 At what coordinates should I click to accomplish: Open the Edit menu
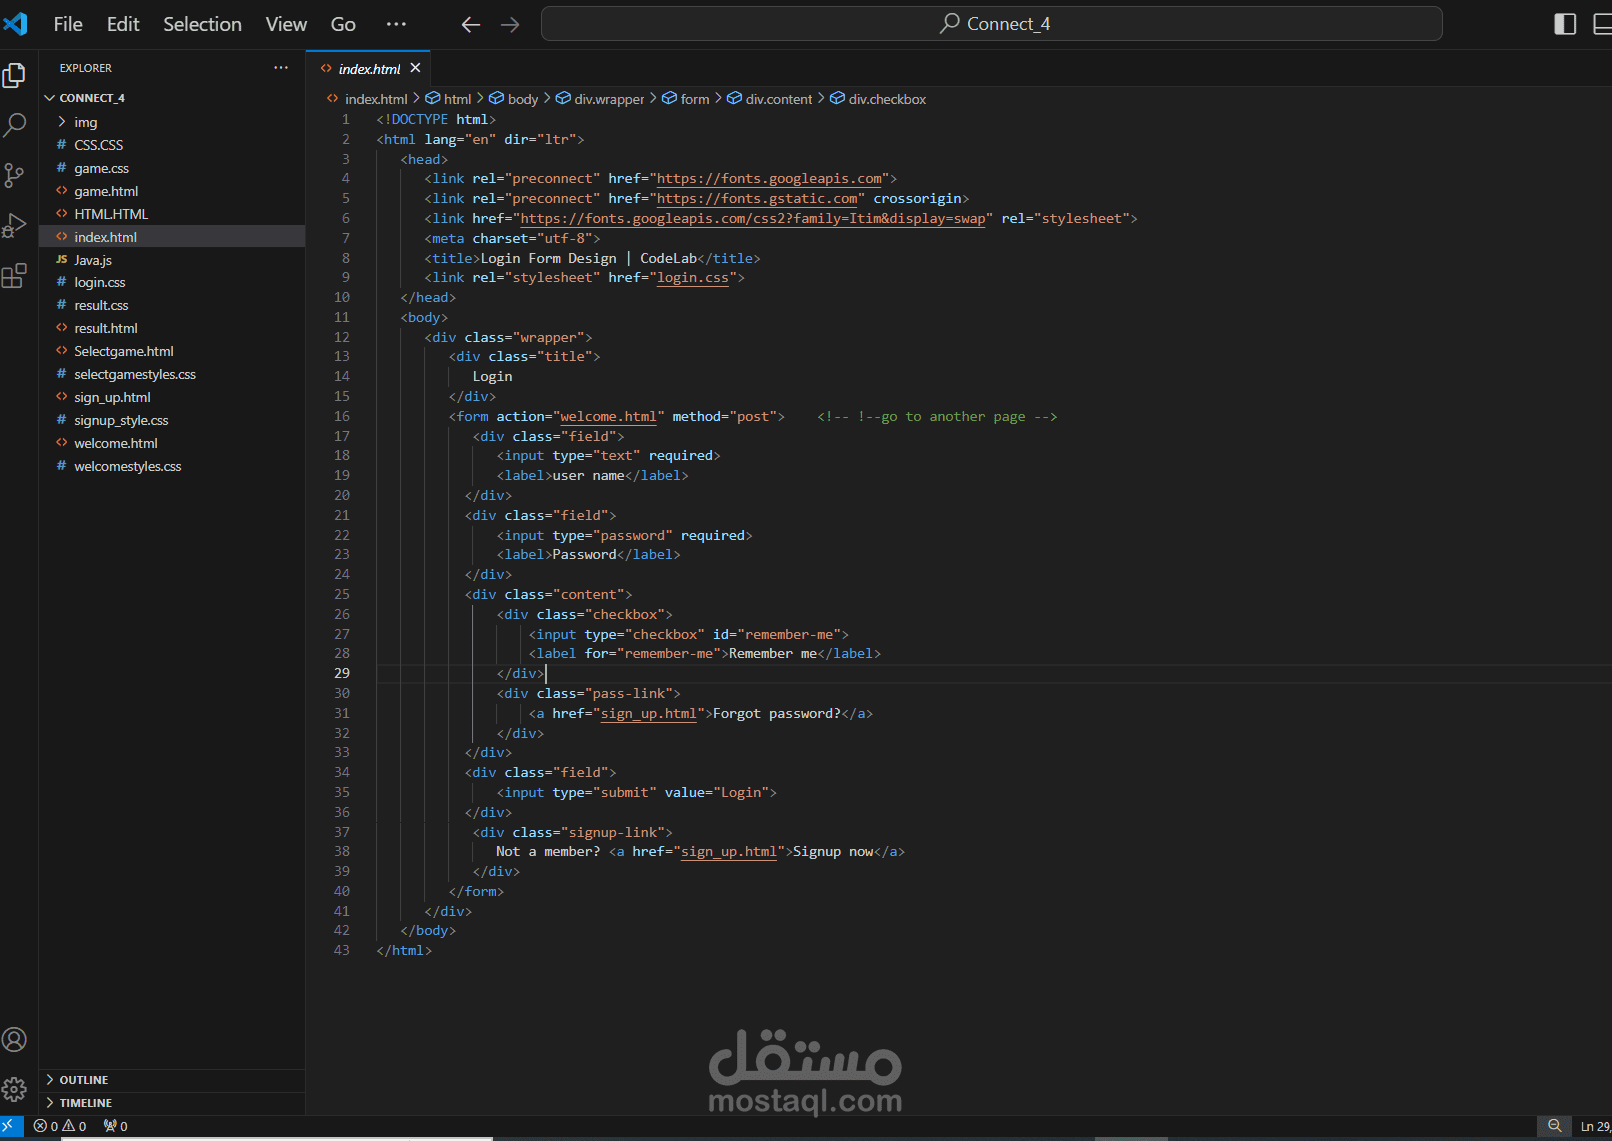(x=123, y=24)
